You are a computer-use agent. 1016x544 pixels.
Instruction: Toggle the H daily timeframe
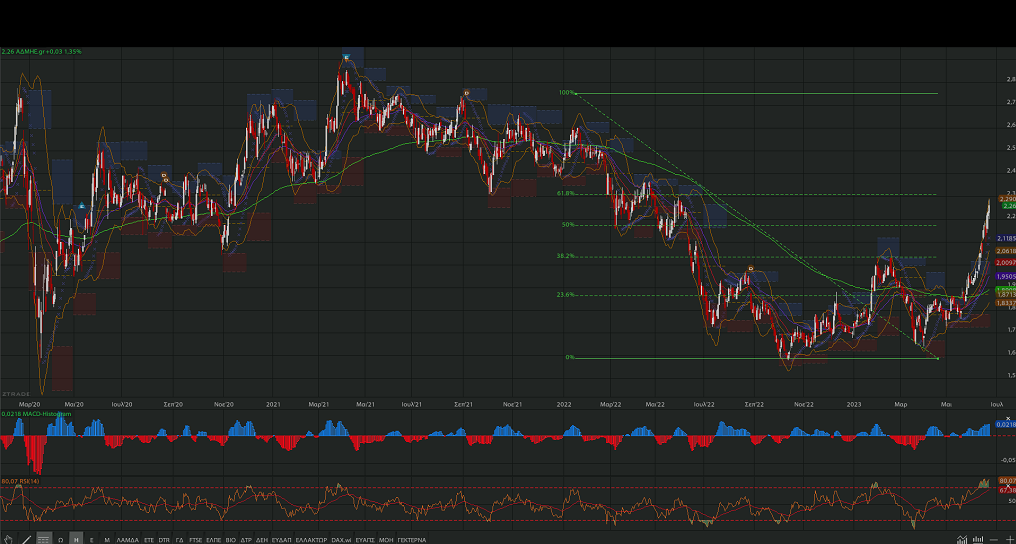[x=75, y=539]
